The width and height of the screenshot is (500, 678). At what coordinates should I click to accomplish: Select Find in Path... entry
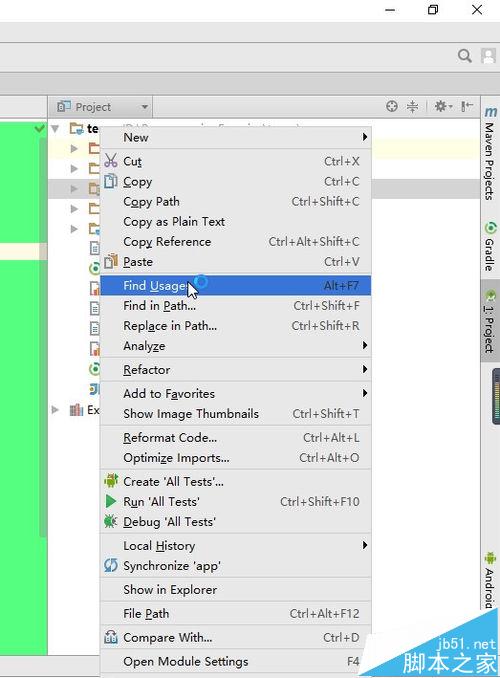coord(236,306)
